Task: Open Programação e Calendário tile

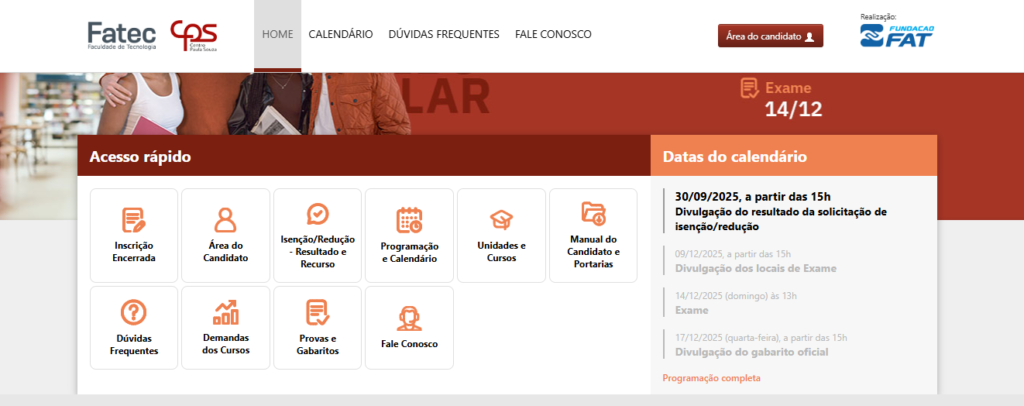Action: pyautogui.click(x=409, y=220)
